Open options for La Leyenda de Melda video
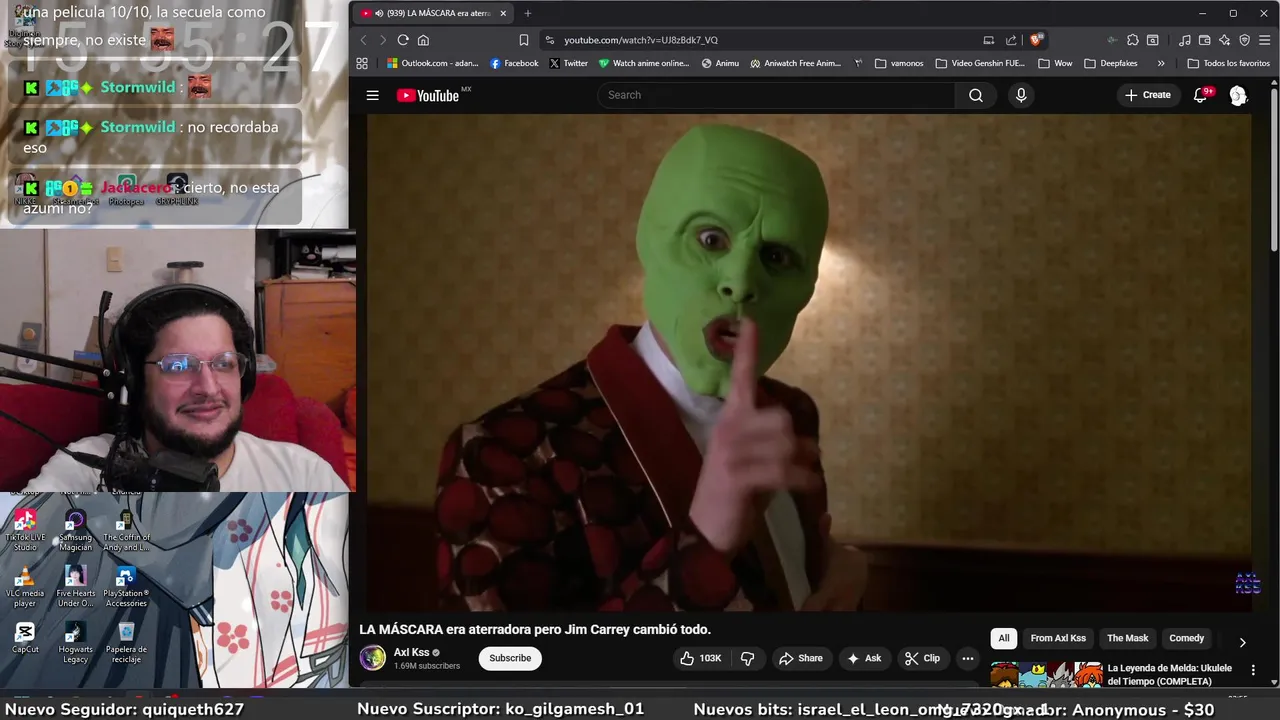Screen dimensions: 1280x720 tap(1253, 670)
